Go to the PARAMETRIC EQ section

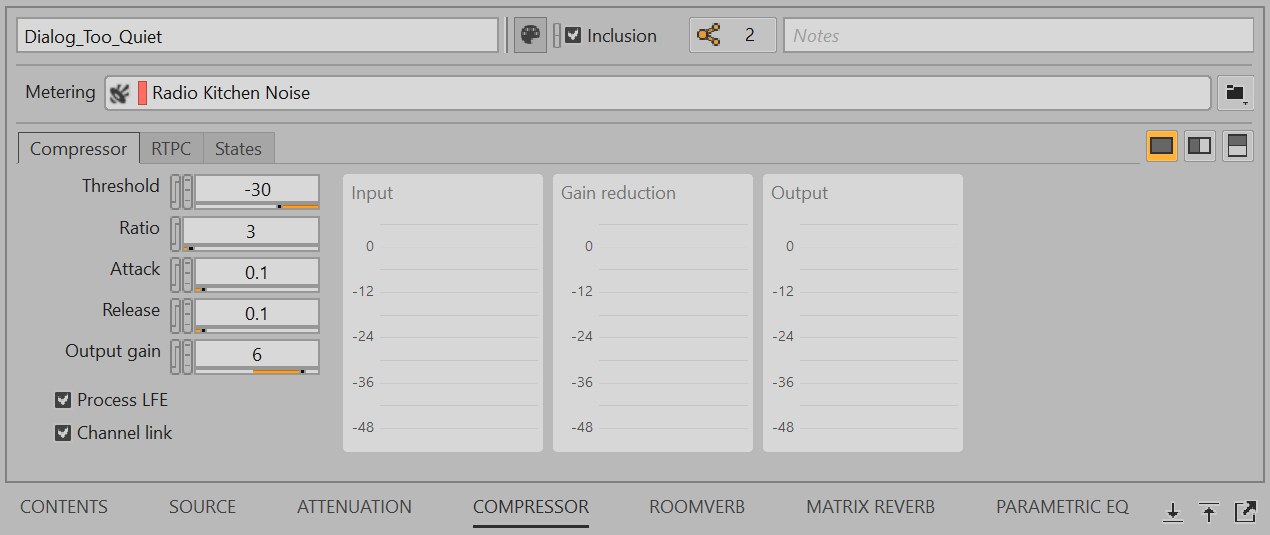tap(1062, 507)
